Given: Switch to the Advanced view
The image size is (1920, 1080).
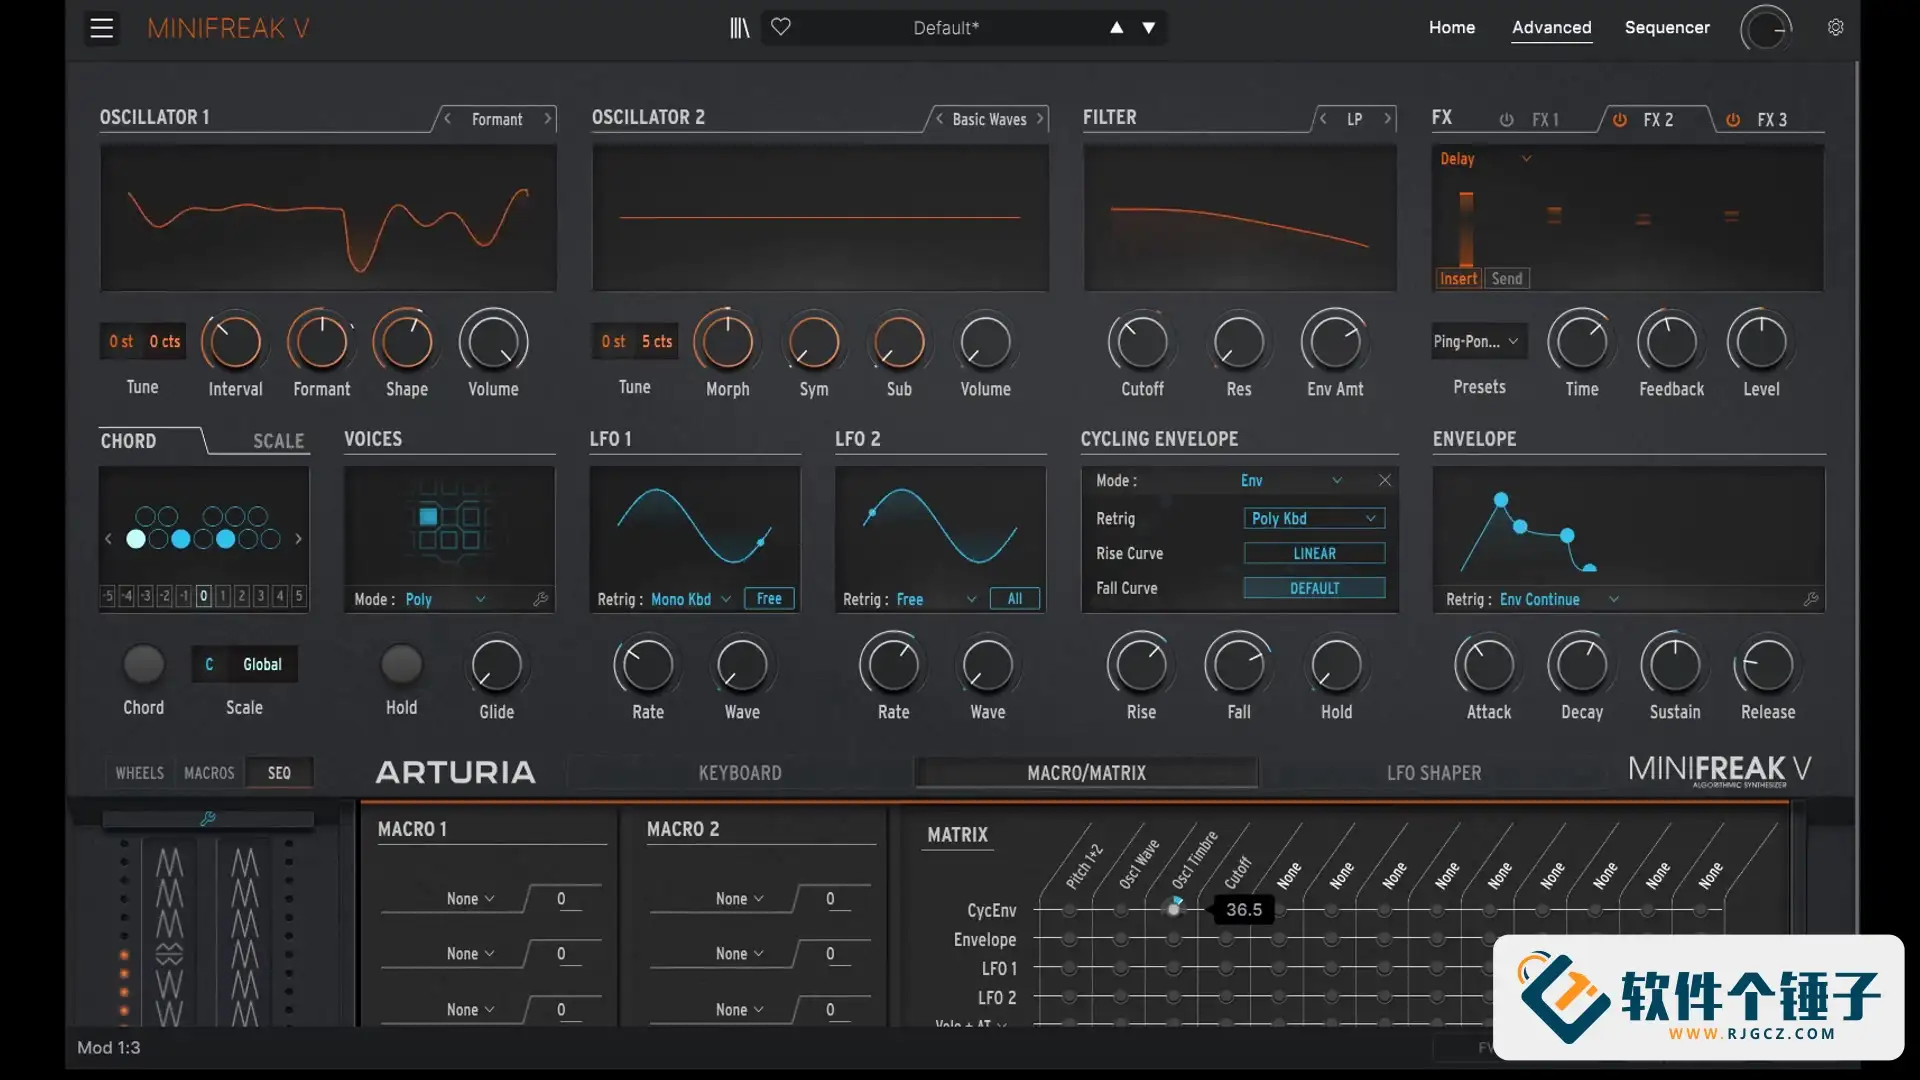Looking at the screenshot, I should point(1551,28).
